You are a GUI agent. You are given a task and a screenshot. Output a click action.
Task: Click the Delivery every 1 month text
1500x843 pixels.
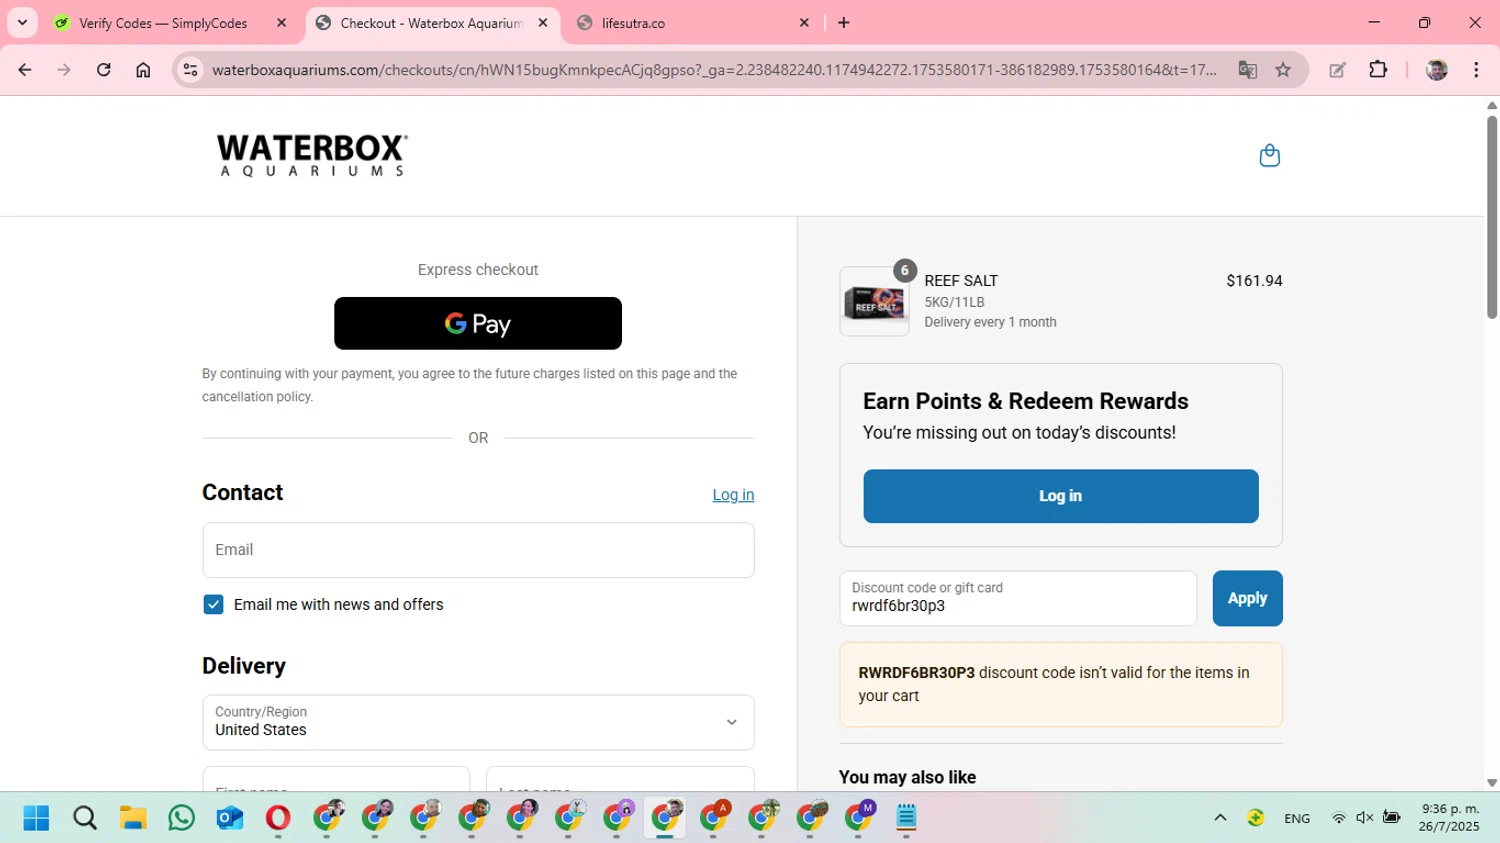point(990,322)
